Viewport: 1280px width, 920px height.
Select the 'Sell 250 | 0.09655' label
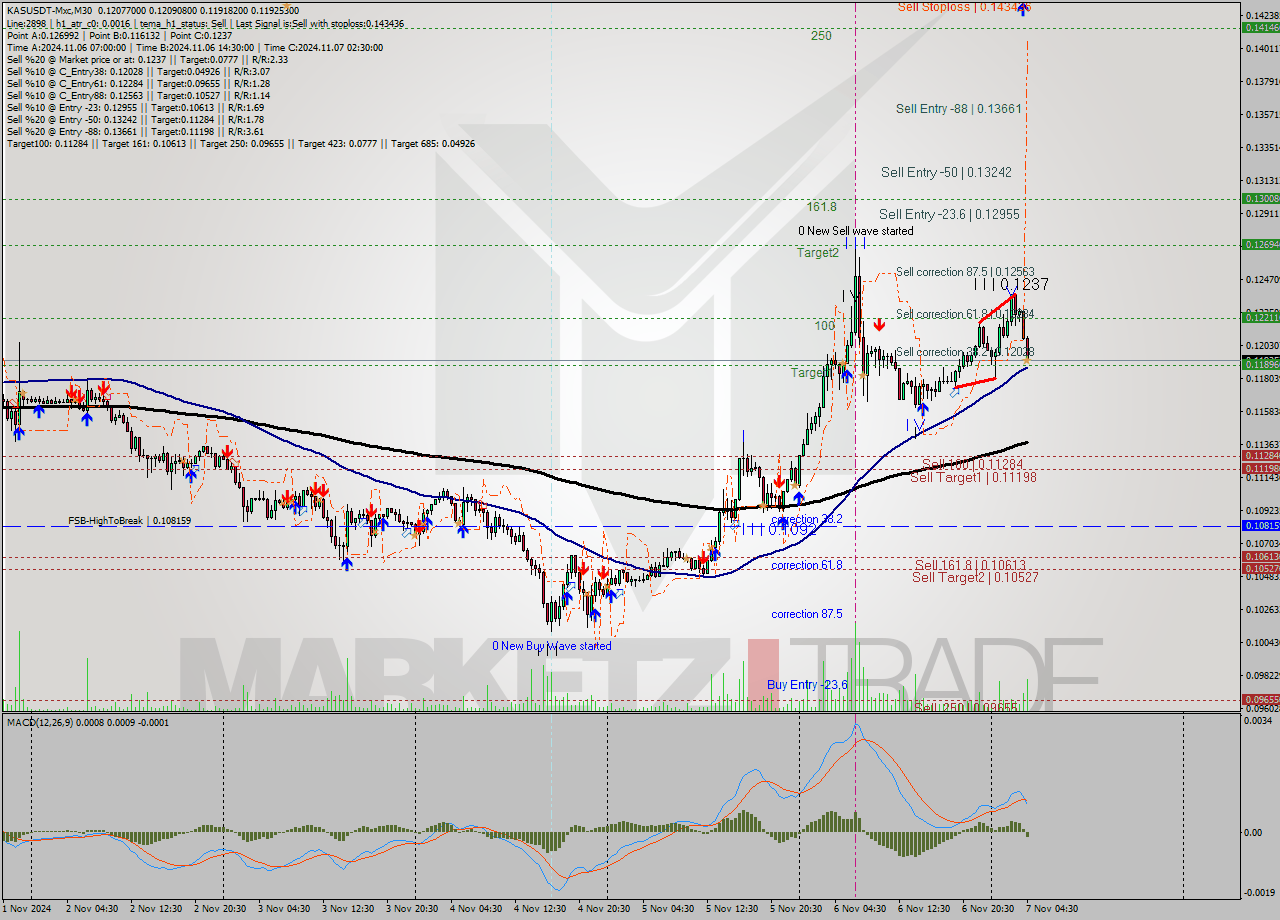coord(966,707)
